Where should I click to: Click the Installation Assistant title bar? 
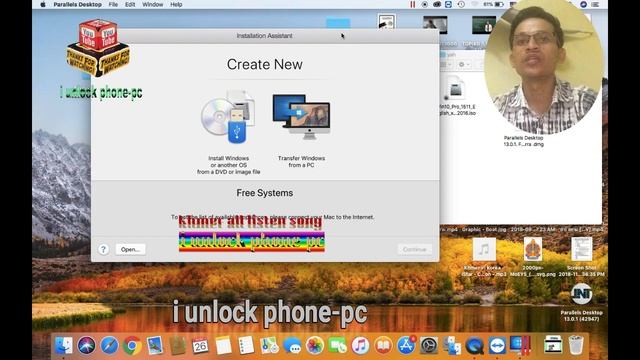click(264, 36)
